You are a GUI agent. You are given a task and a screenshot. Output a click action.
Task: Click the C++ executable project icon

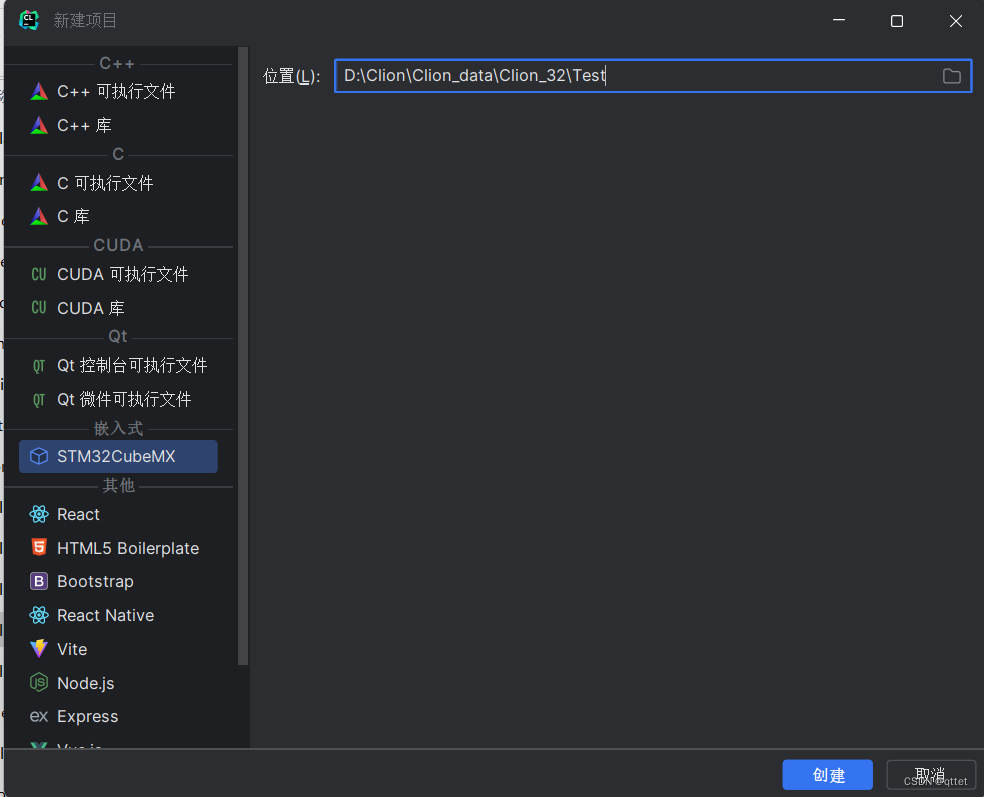(39, 92)
